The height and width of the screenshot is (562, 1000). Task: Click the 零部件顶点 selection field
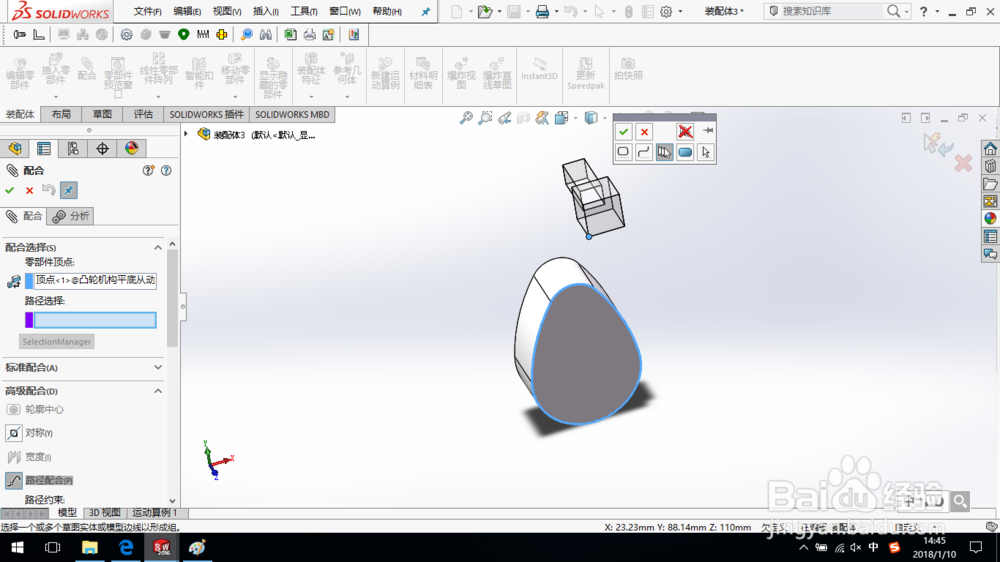[x=95, y=280]
